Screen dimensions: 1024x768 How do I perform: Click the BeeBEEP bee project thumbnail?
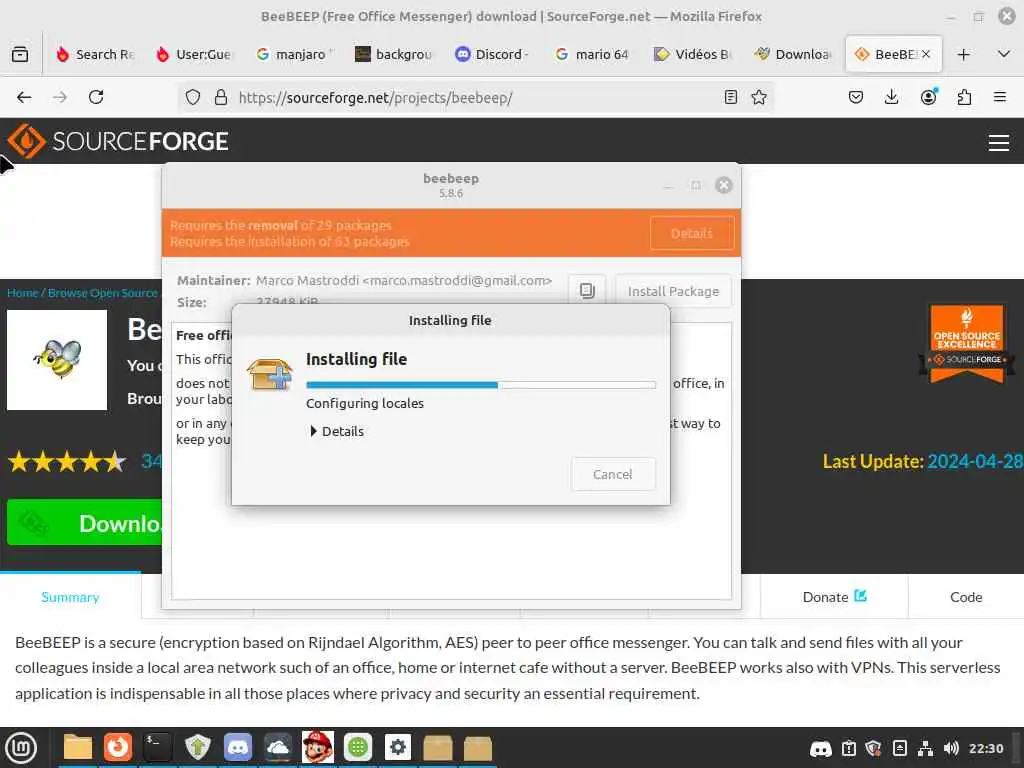pos(57,360)
